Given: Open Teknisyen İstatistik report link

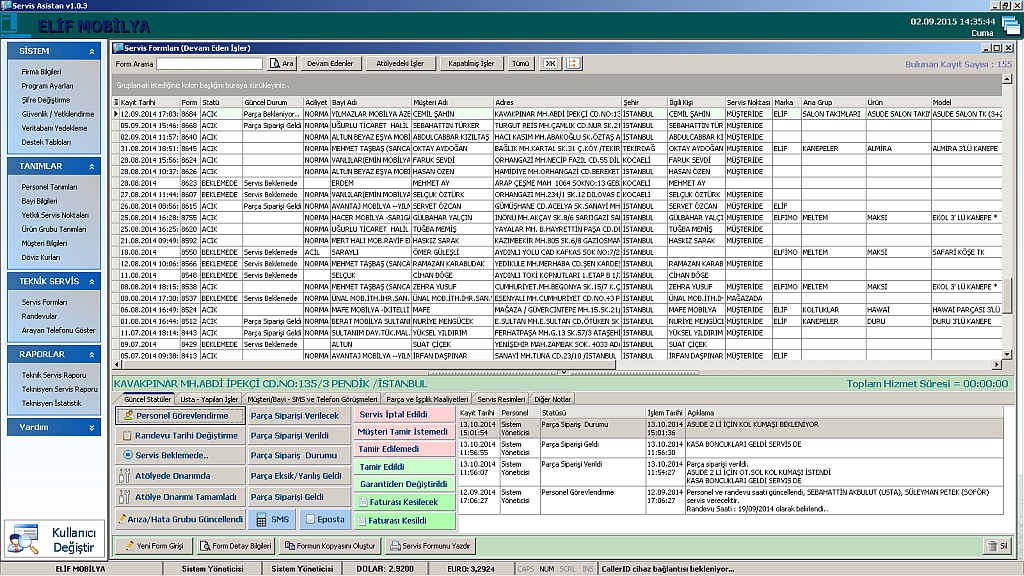Looking at the screenshot, I should click(52, 404).
